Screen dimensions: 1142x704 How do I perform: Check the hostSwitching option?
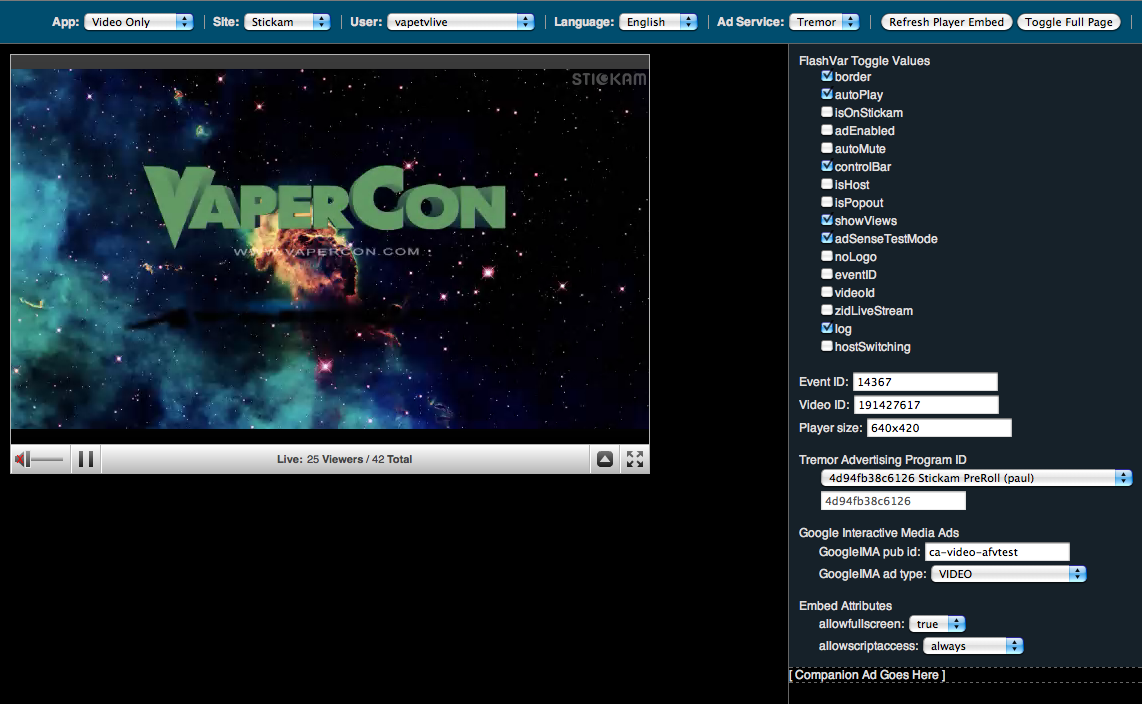click(827, 346)
